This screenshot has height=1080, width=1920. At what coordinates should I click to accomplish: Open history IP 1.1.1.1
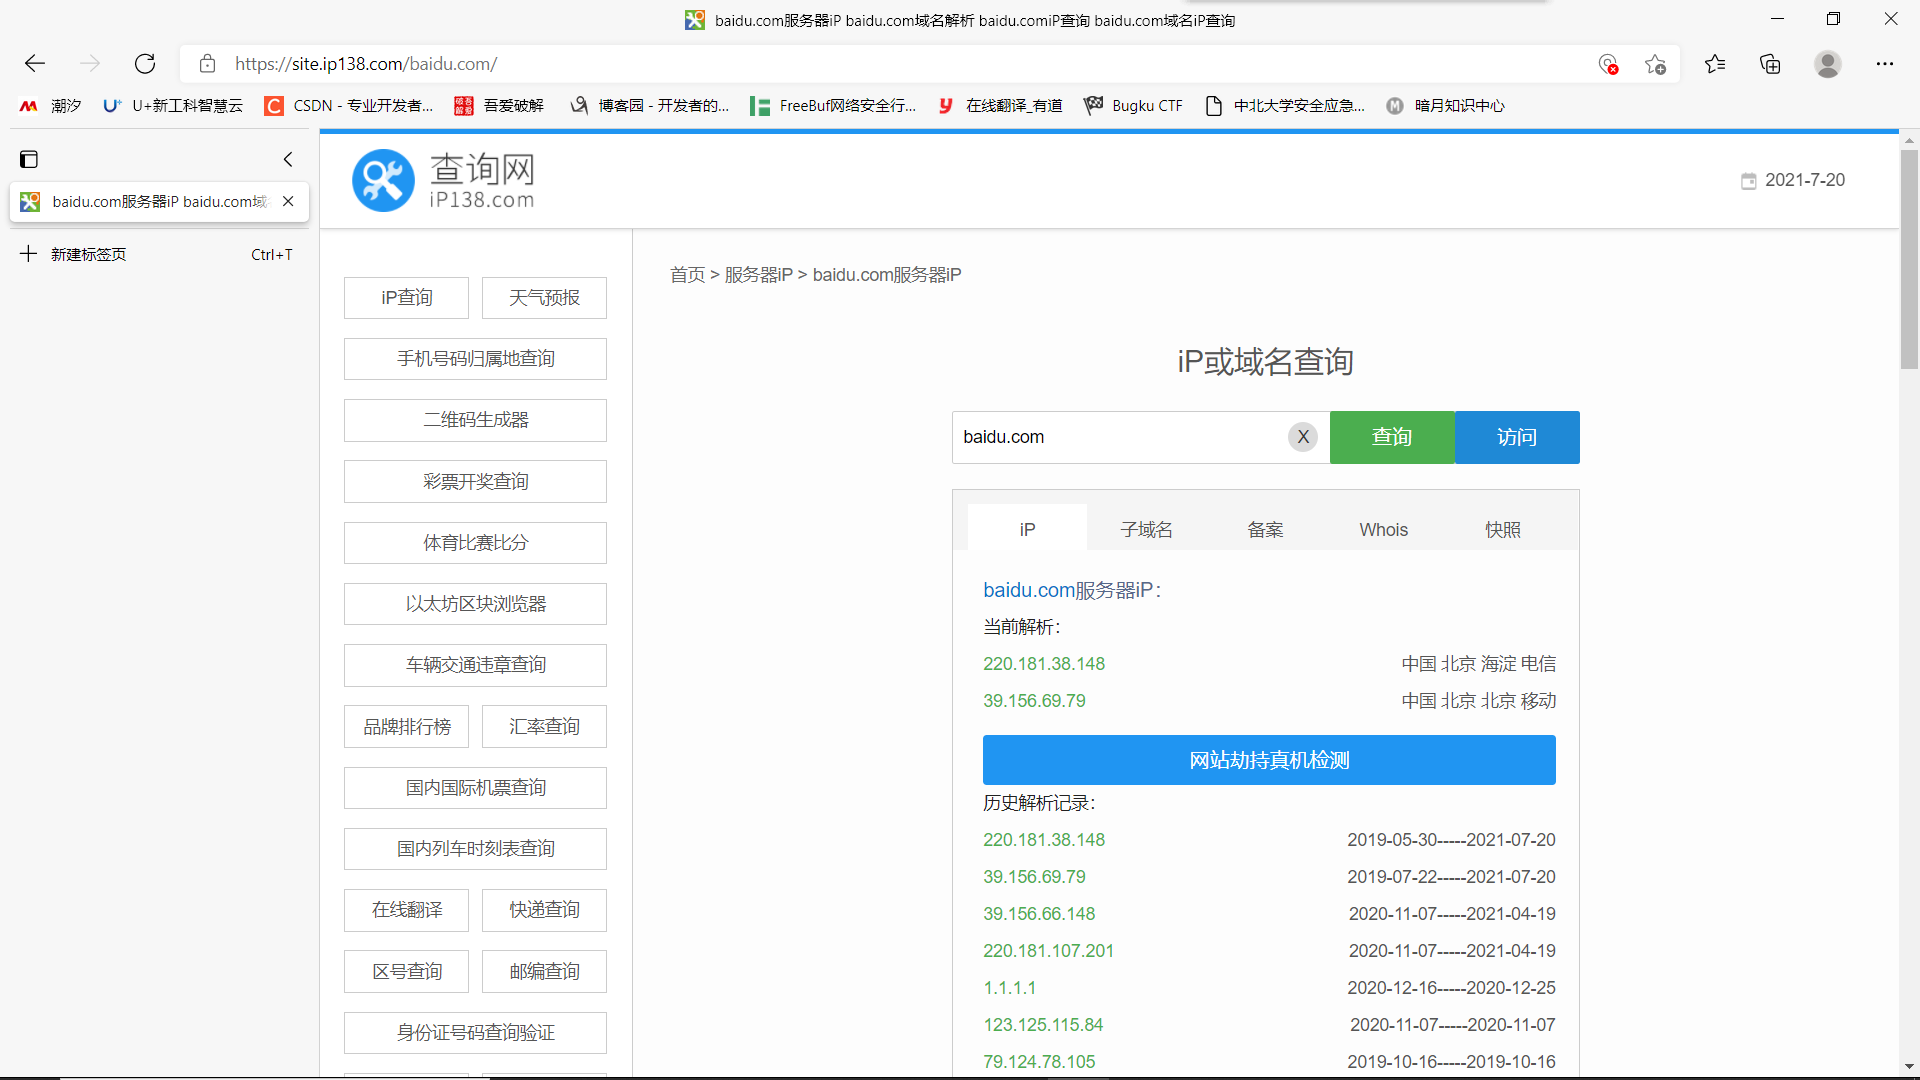click(x=1010, y=988)
